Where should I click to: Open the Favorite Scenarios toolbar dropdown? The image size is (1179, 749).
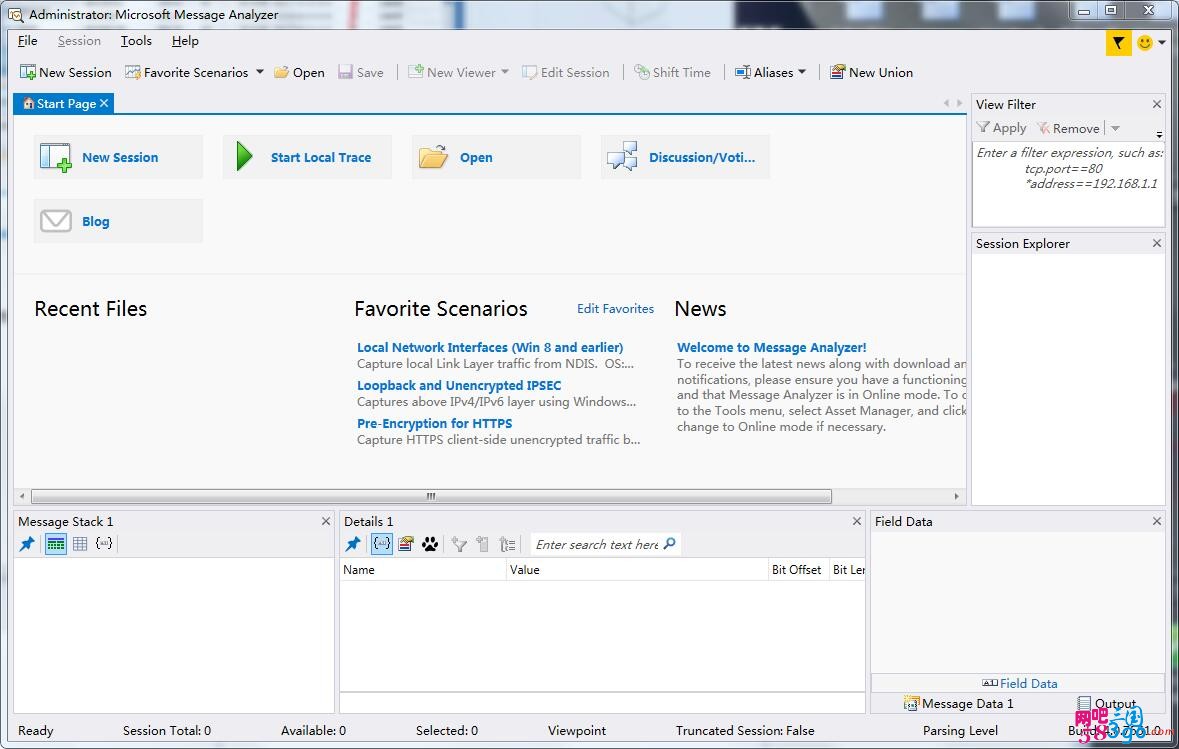tap(259, 72)
